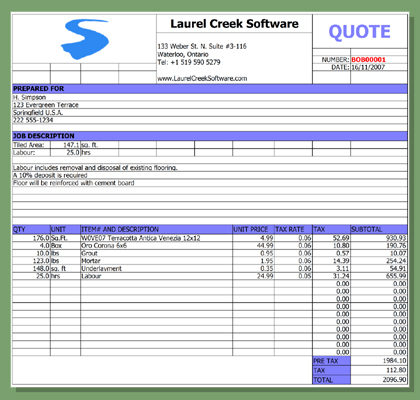420x400 pixels.
Task: Click the Laurel Creek Software blue logo
Action: point(85,39)
